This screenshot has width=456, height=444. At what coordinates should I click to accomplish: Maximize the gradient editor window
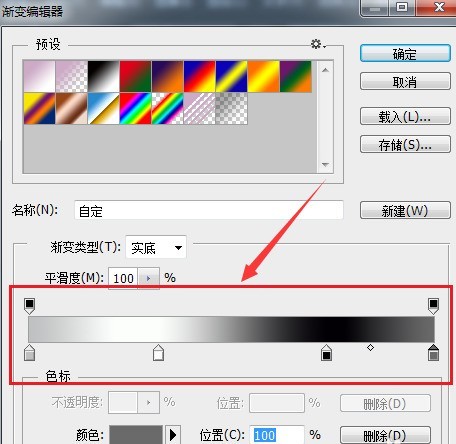(402, 7)
